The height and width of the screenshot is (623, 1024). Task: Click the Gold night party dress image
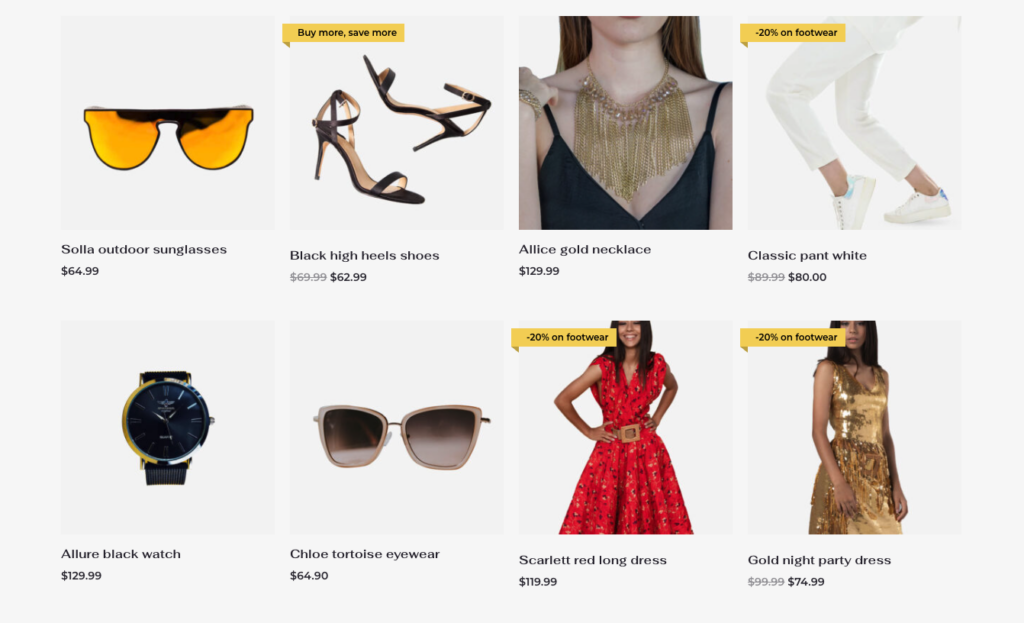854,428
